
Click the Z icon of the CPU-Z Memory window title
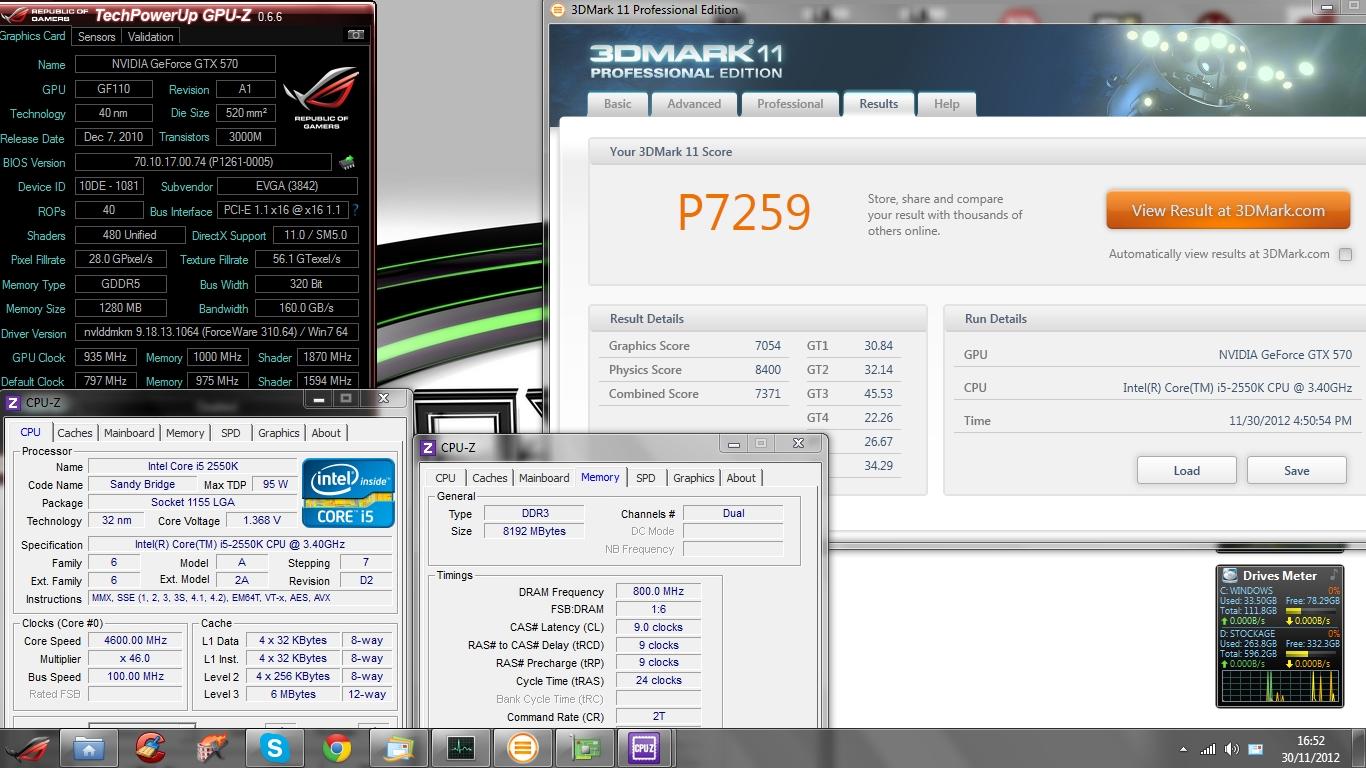pos(428,447)
